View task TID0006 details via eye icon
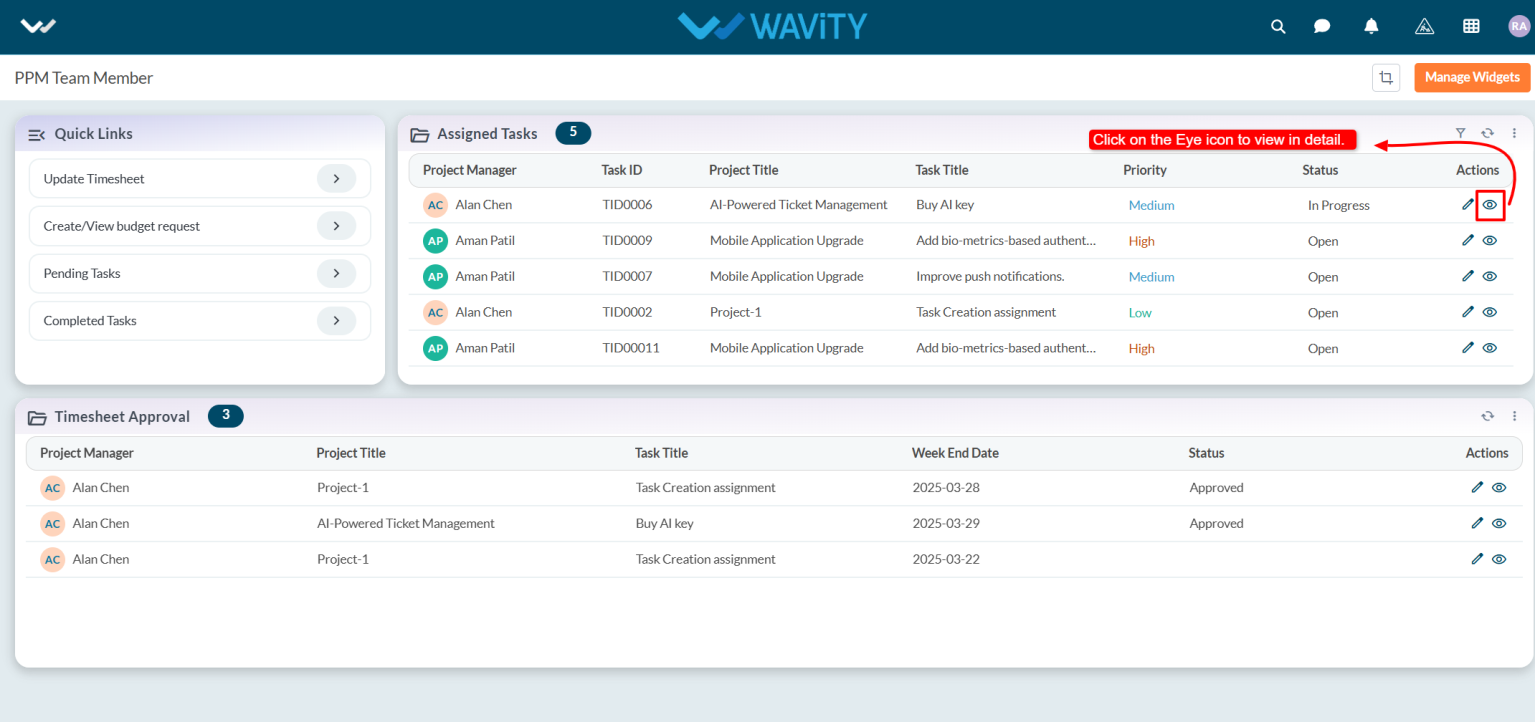The height and width of the screenshot is (722, 1535). 1490,204
